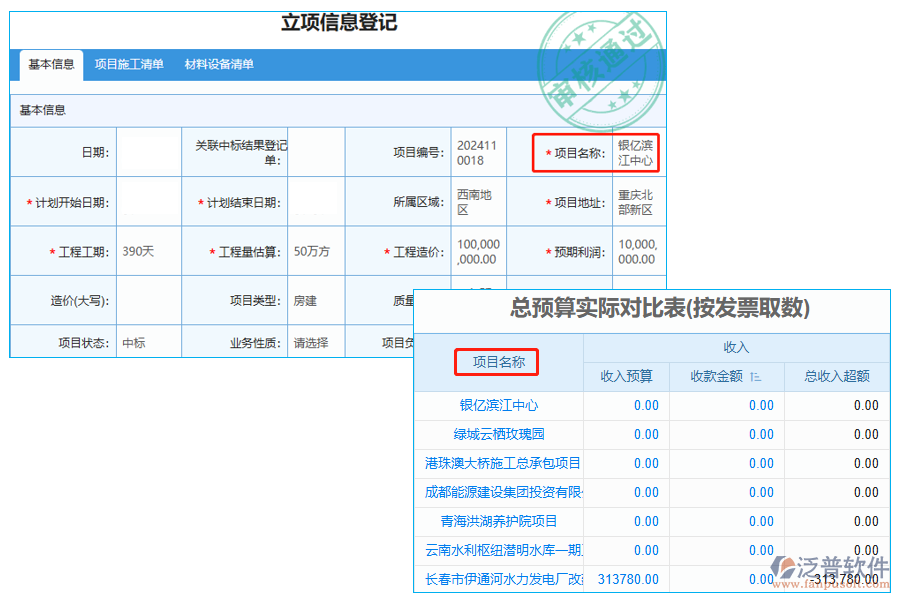Click the 计划结束日期 input field
Screen dimensions: 900x600
click(318, 201)
